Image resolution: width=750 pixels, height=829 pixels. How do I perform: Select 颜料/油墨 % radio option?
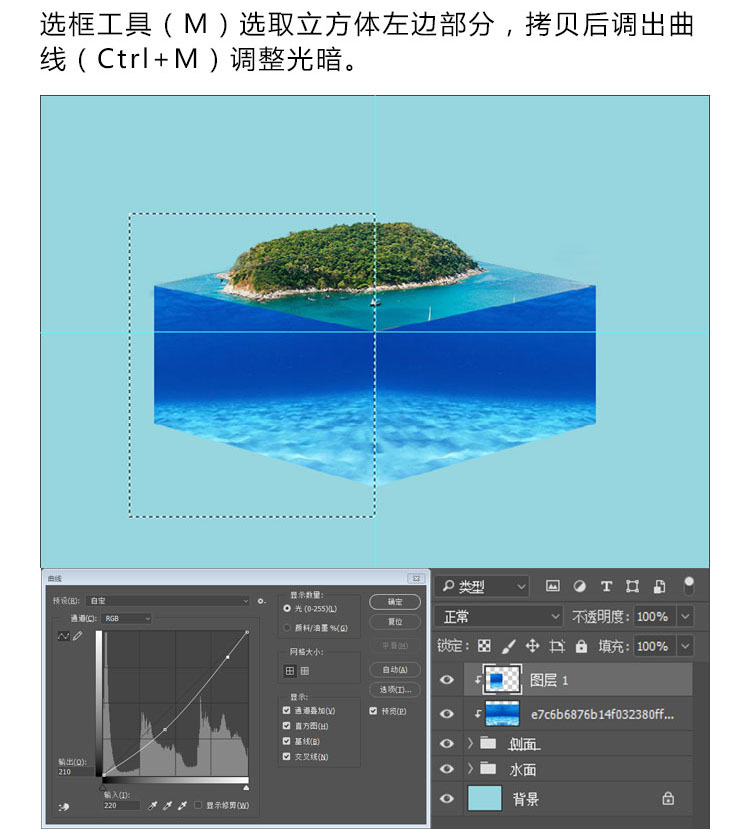[x=287, y=628]
